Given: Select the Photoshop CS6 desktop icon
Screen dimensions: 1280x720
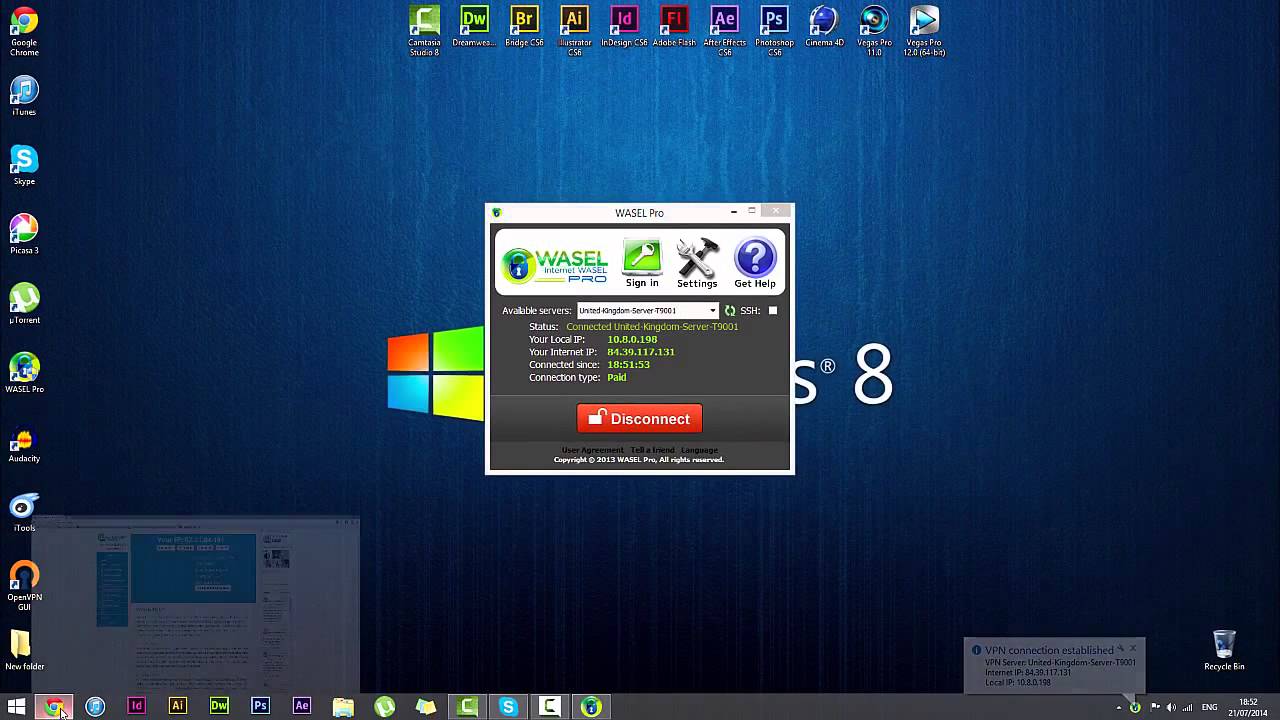Looking at the screenshot, I should tap(774, 31).
